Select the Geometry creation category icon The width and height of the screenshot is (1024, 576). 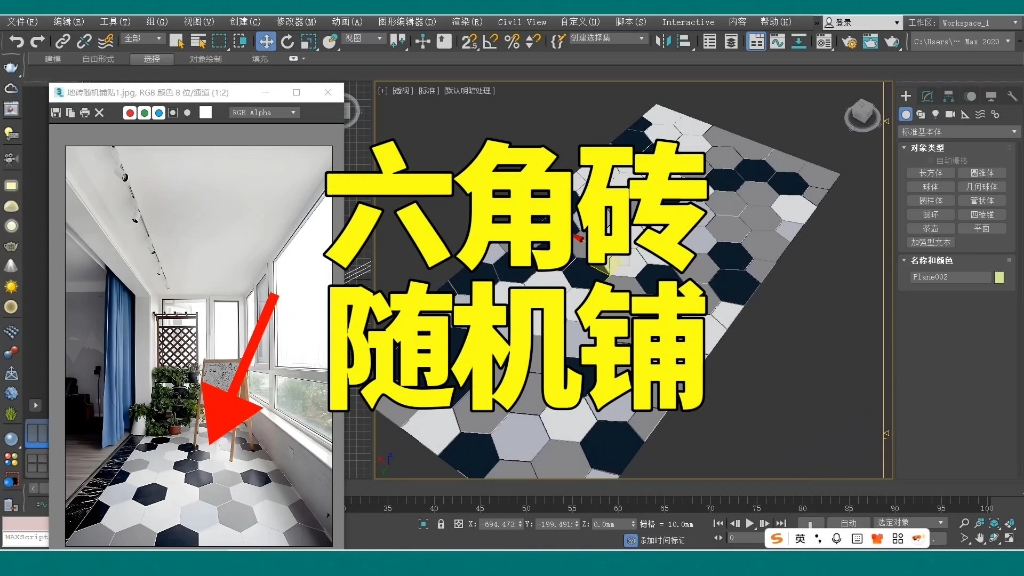tap(906, 115)
